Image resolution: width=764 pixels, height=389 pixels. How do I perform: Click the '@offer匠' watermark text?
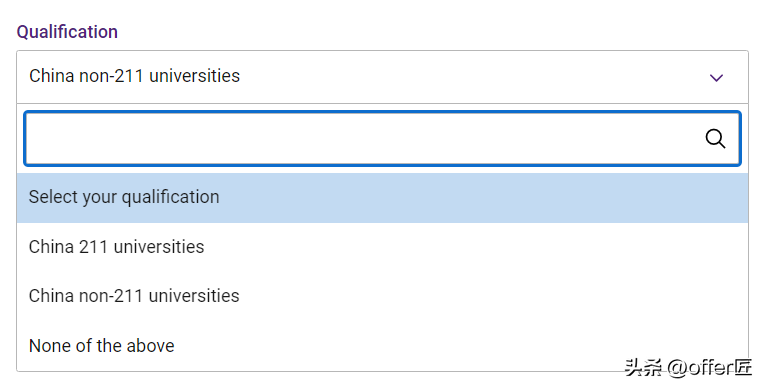[x=709, y=368]
